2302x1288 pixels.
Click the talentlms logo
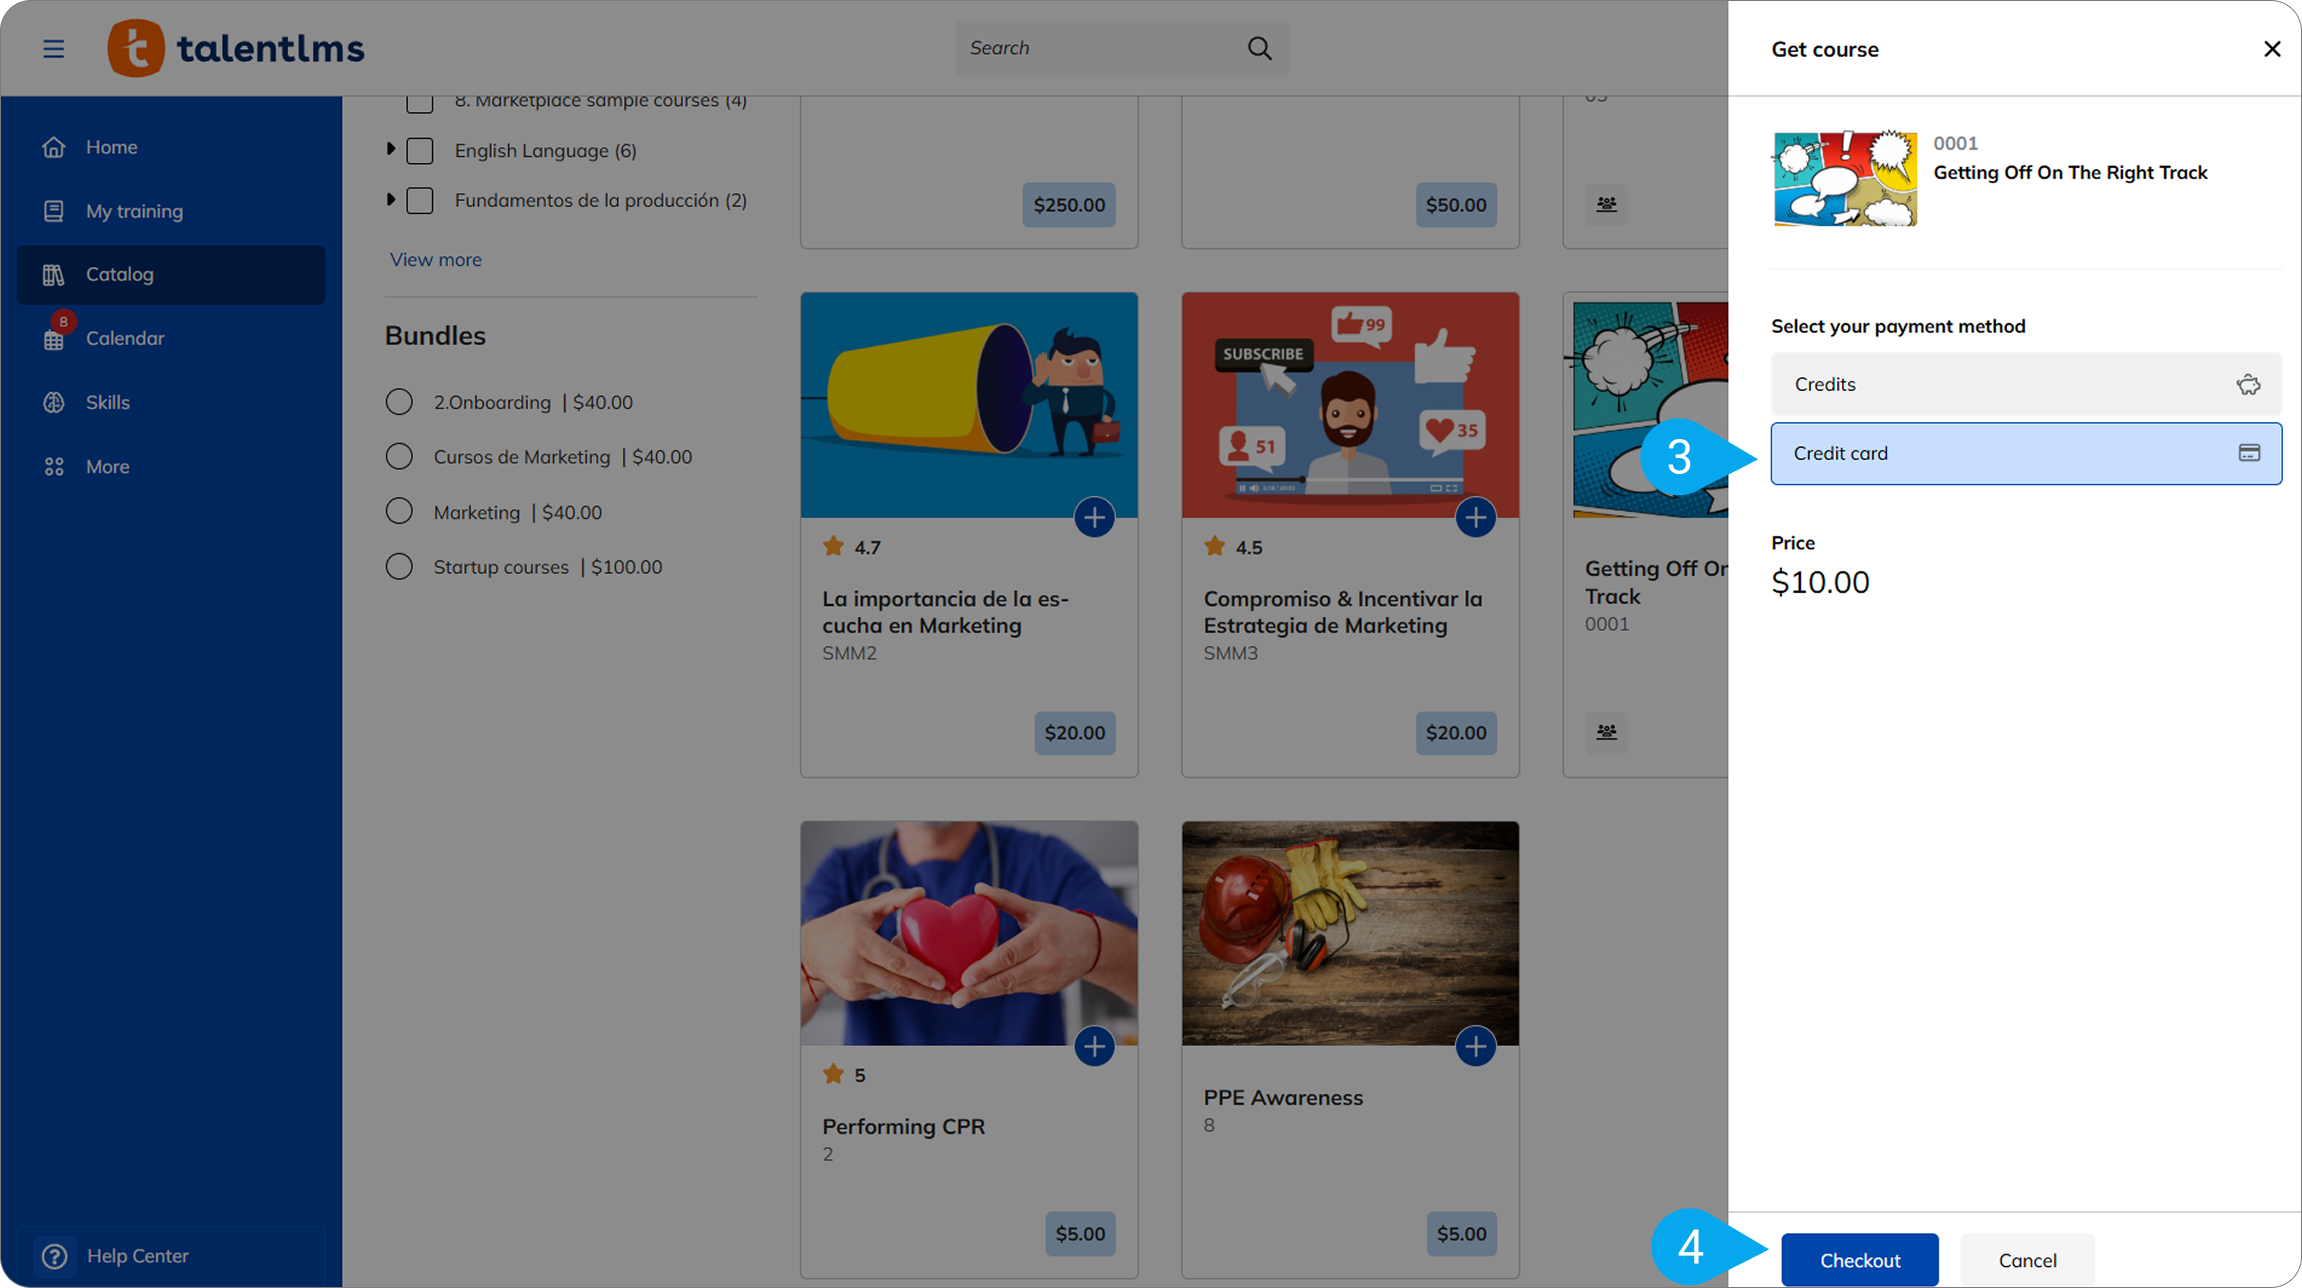[x=236, y=48]
